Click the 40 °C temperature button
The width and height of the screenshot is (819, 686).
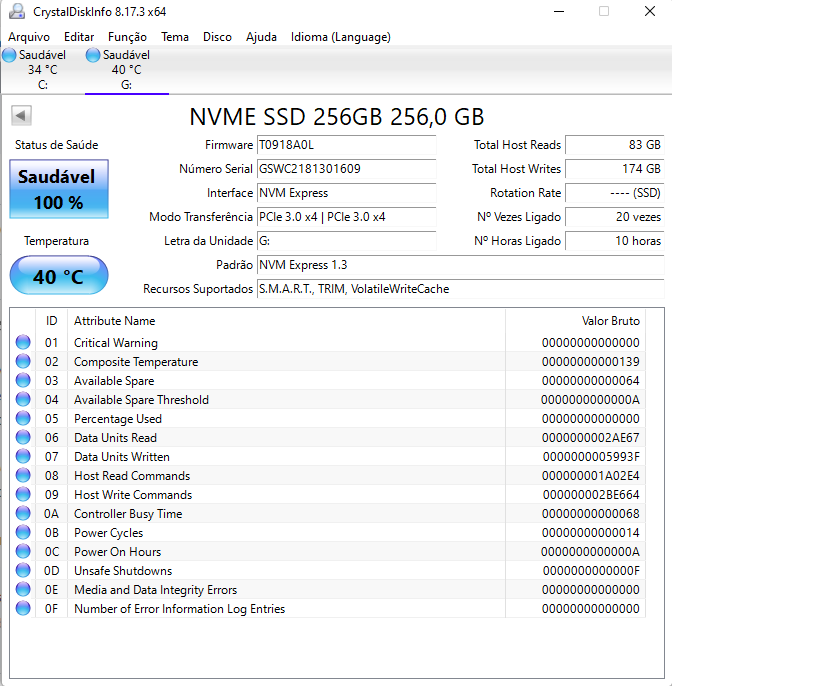click(x=59, y=275)
